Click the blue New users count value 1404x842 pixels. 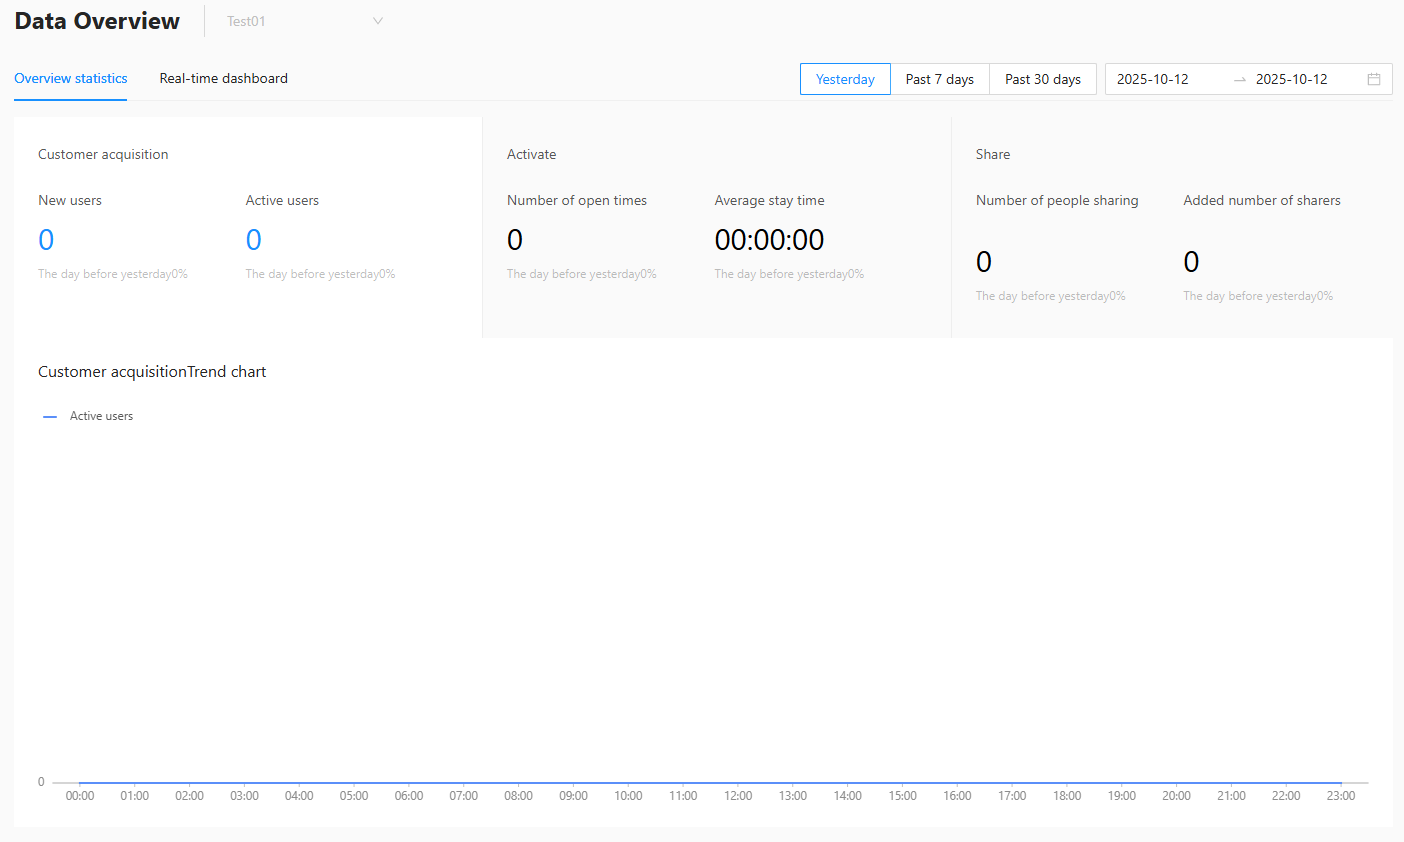click(46, 240)
